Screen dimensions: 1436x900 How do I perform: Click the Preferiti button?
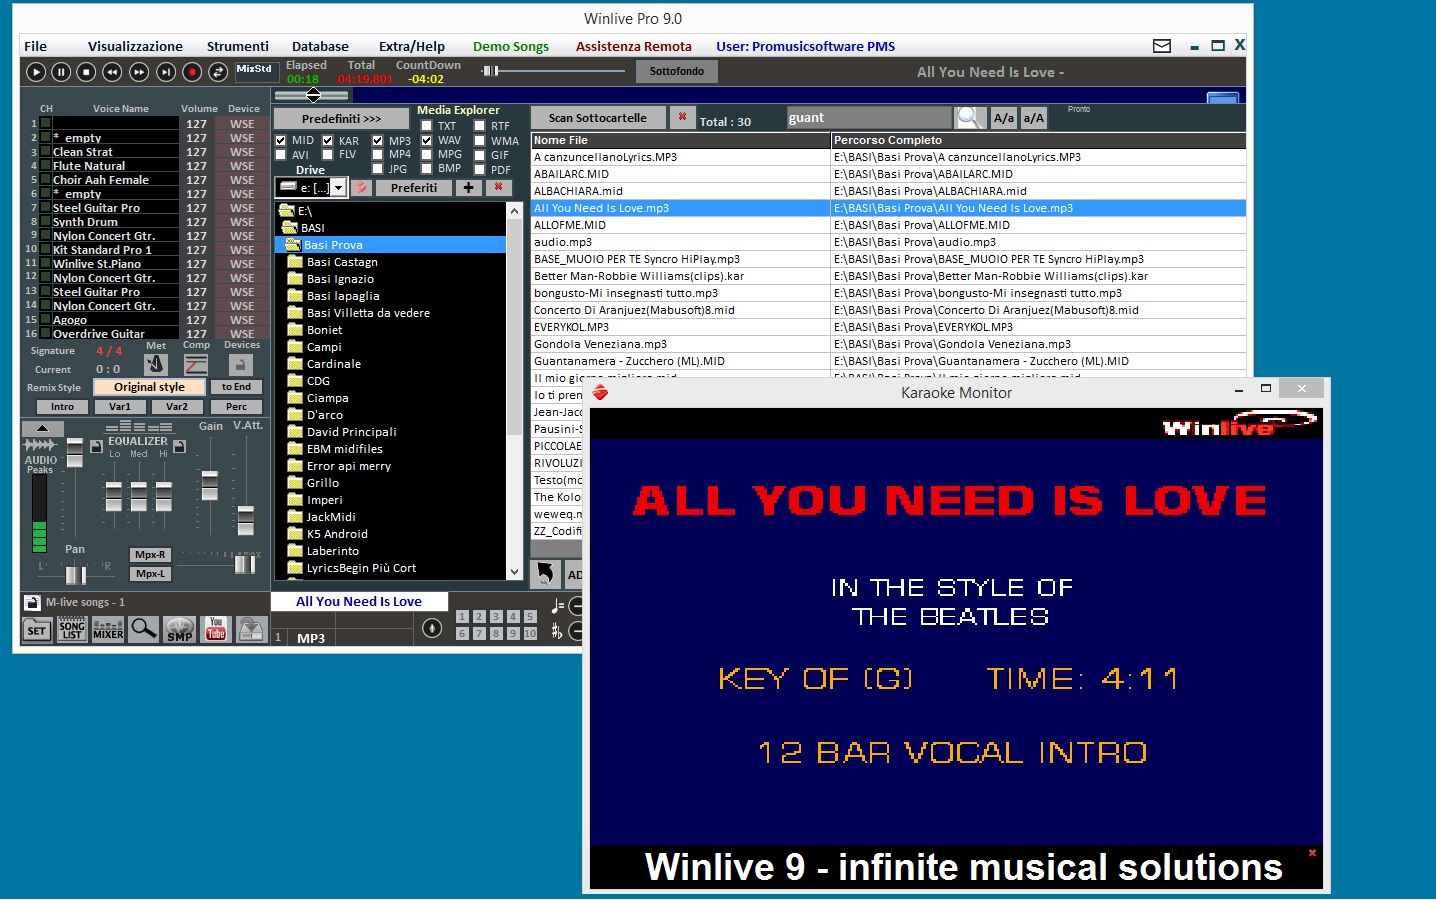[414, 188]
